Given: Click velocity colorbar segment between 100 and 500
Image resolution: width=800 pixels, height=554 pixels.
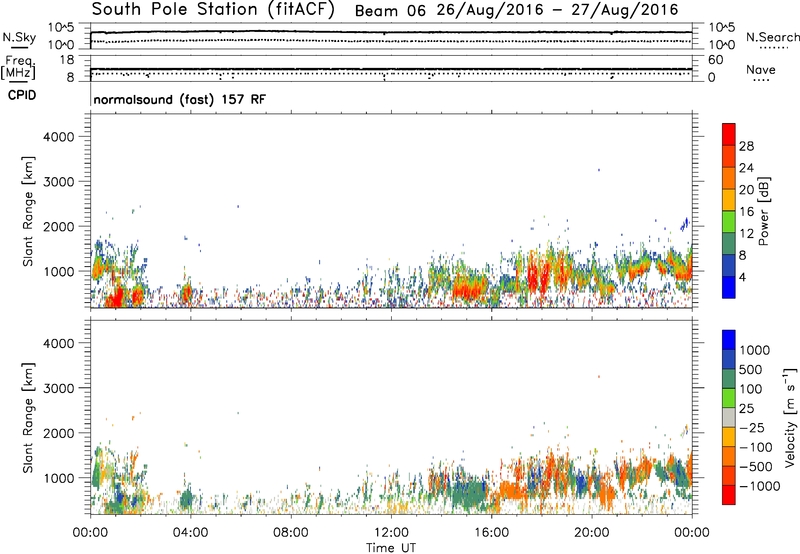Looking at the screenshot, I should pos(729,379).
